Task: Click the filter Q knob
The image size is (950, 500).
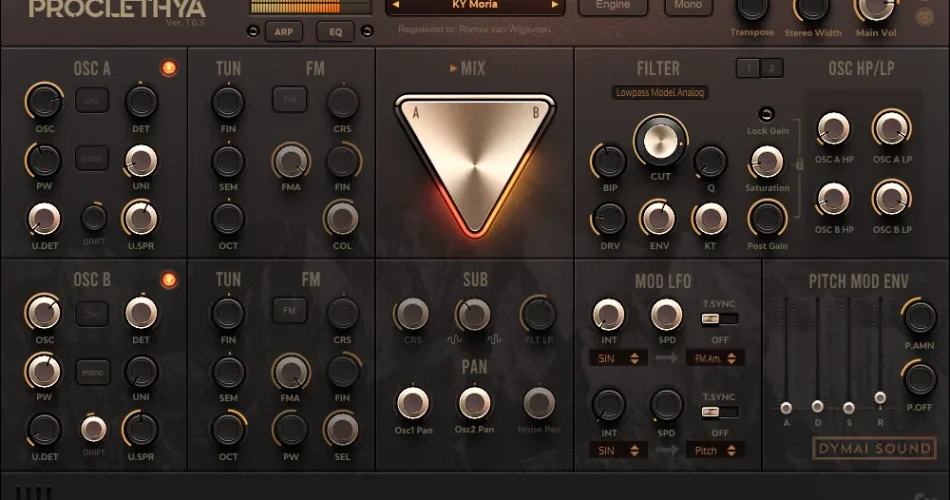Action: click(710, 161)
